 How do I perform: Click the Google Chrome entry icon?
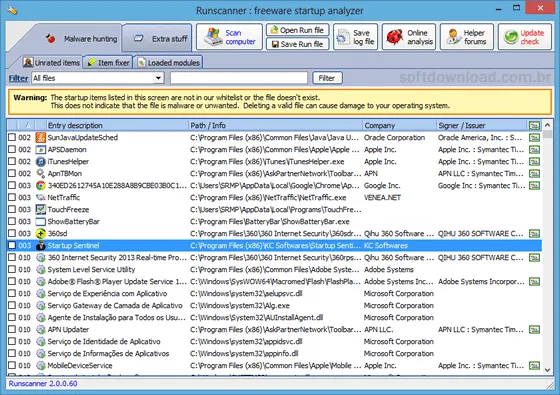pos(41,186)
